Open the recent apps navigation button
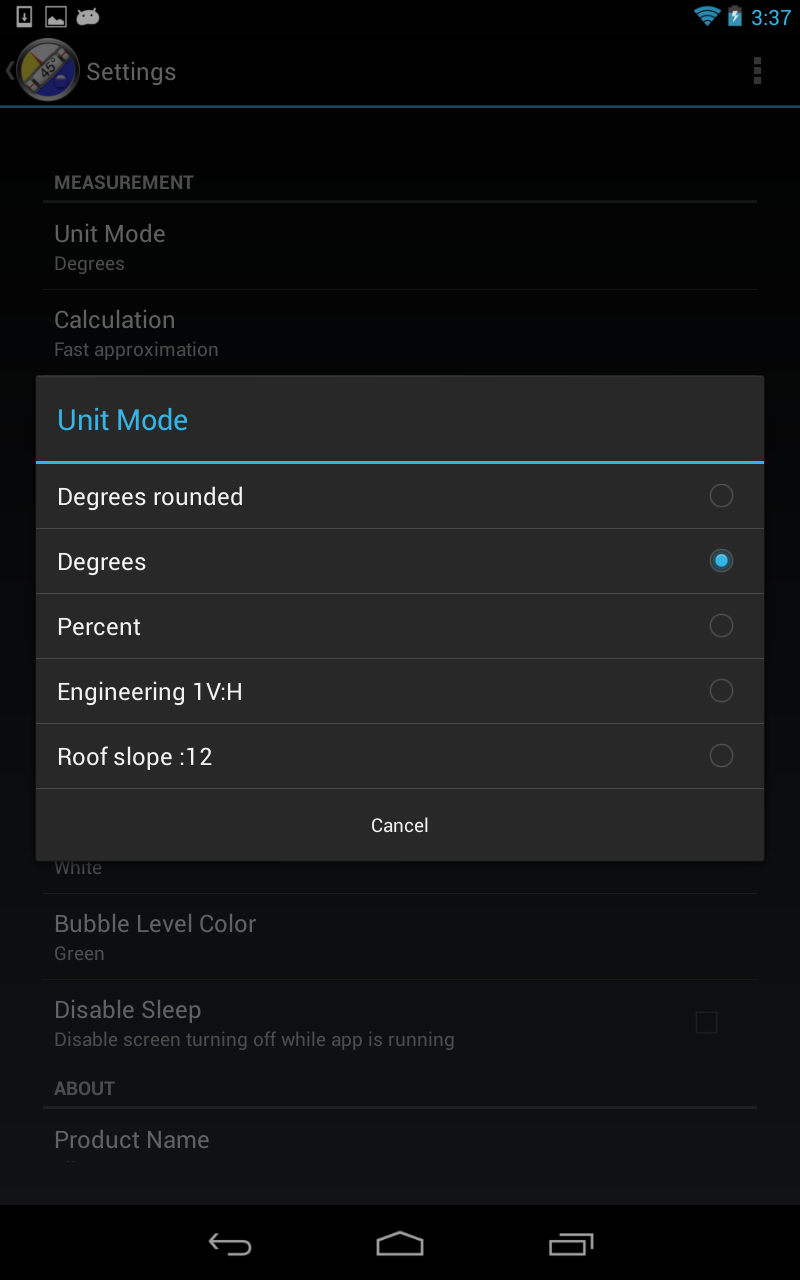Image resolution: width=800 pixels, height=1280 pixels. (x=571, y=1243)
